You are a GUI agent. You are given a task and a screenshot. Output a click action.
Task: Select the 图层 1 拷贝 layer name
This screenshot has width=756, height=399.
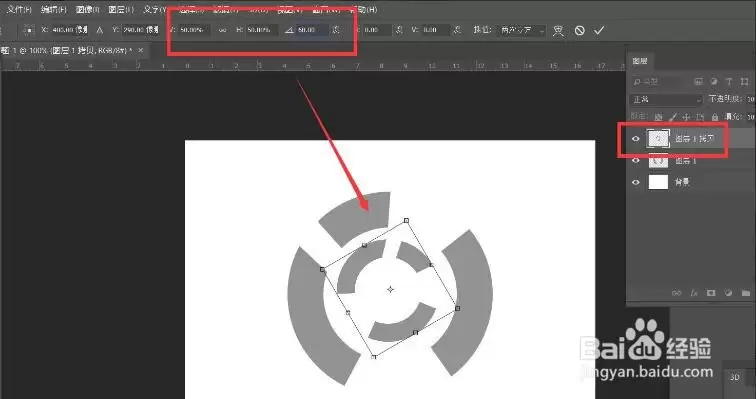(694, 139)
